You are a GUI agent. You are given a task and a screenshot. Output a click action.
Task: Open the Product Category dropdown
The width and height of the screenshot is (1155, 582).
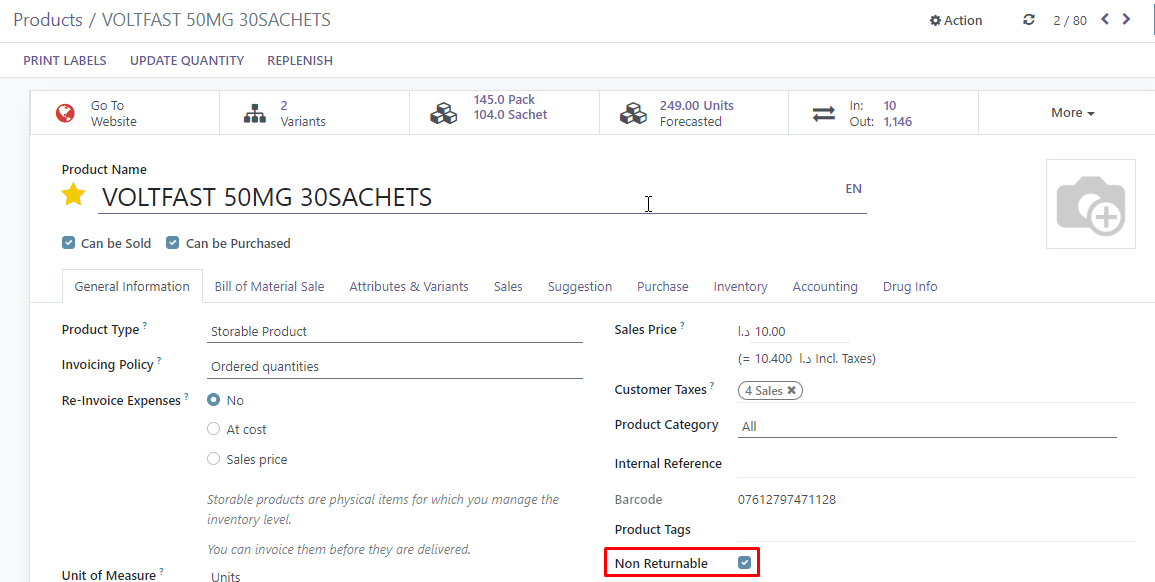point(927,426)
